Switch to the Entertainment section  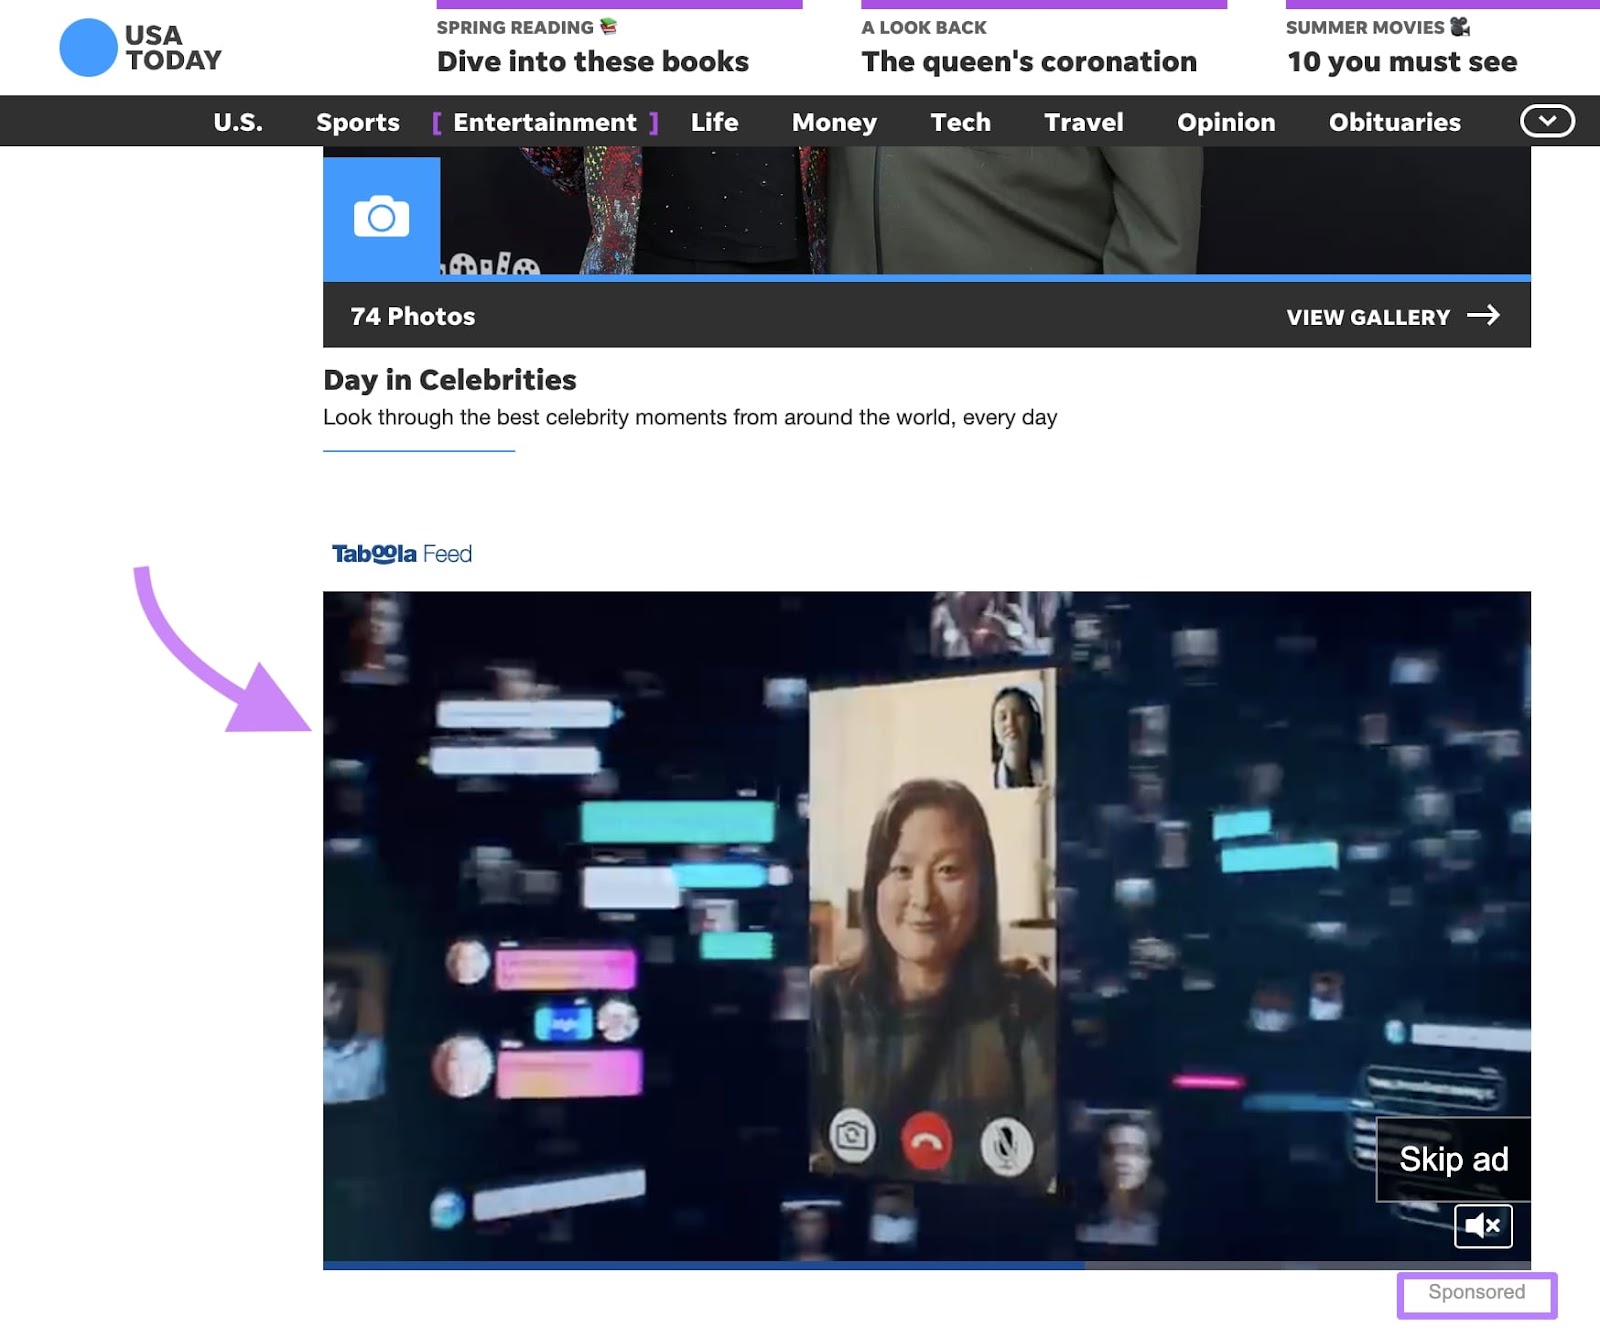tap(545, 122)
